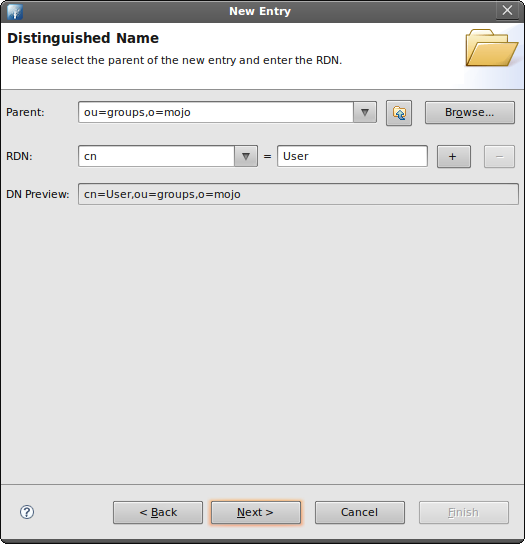Click the DN Preview field
The width and height of the screenshot is (525, 544).
coord(298,194)
